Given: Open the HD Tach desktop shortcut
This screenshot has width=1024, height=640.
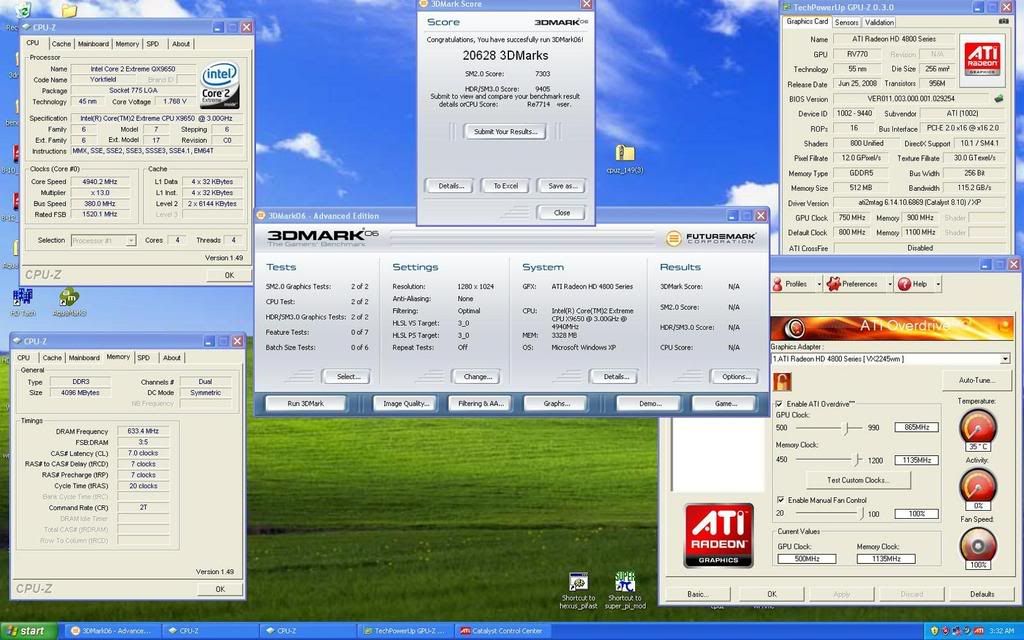Looking at the screenshot, I should point(23,302).
